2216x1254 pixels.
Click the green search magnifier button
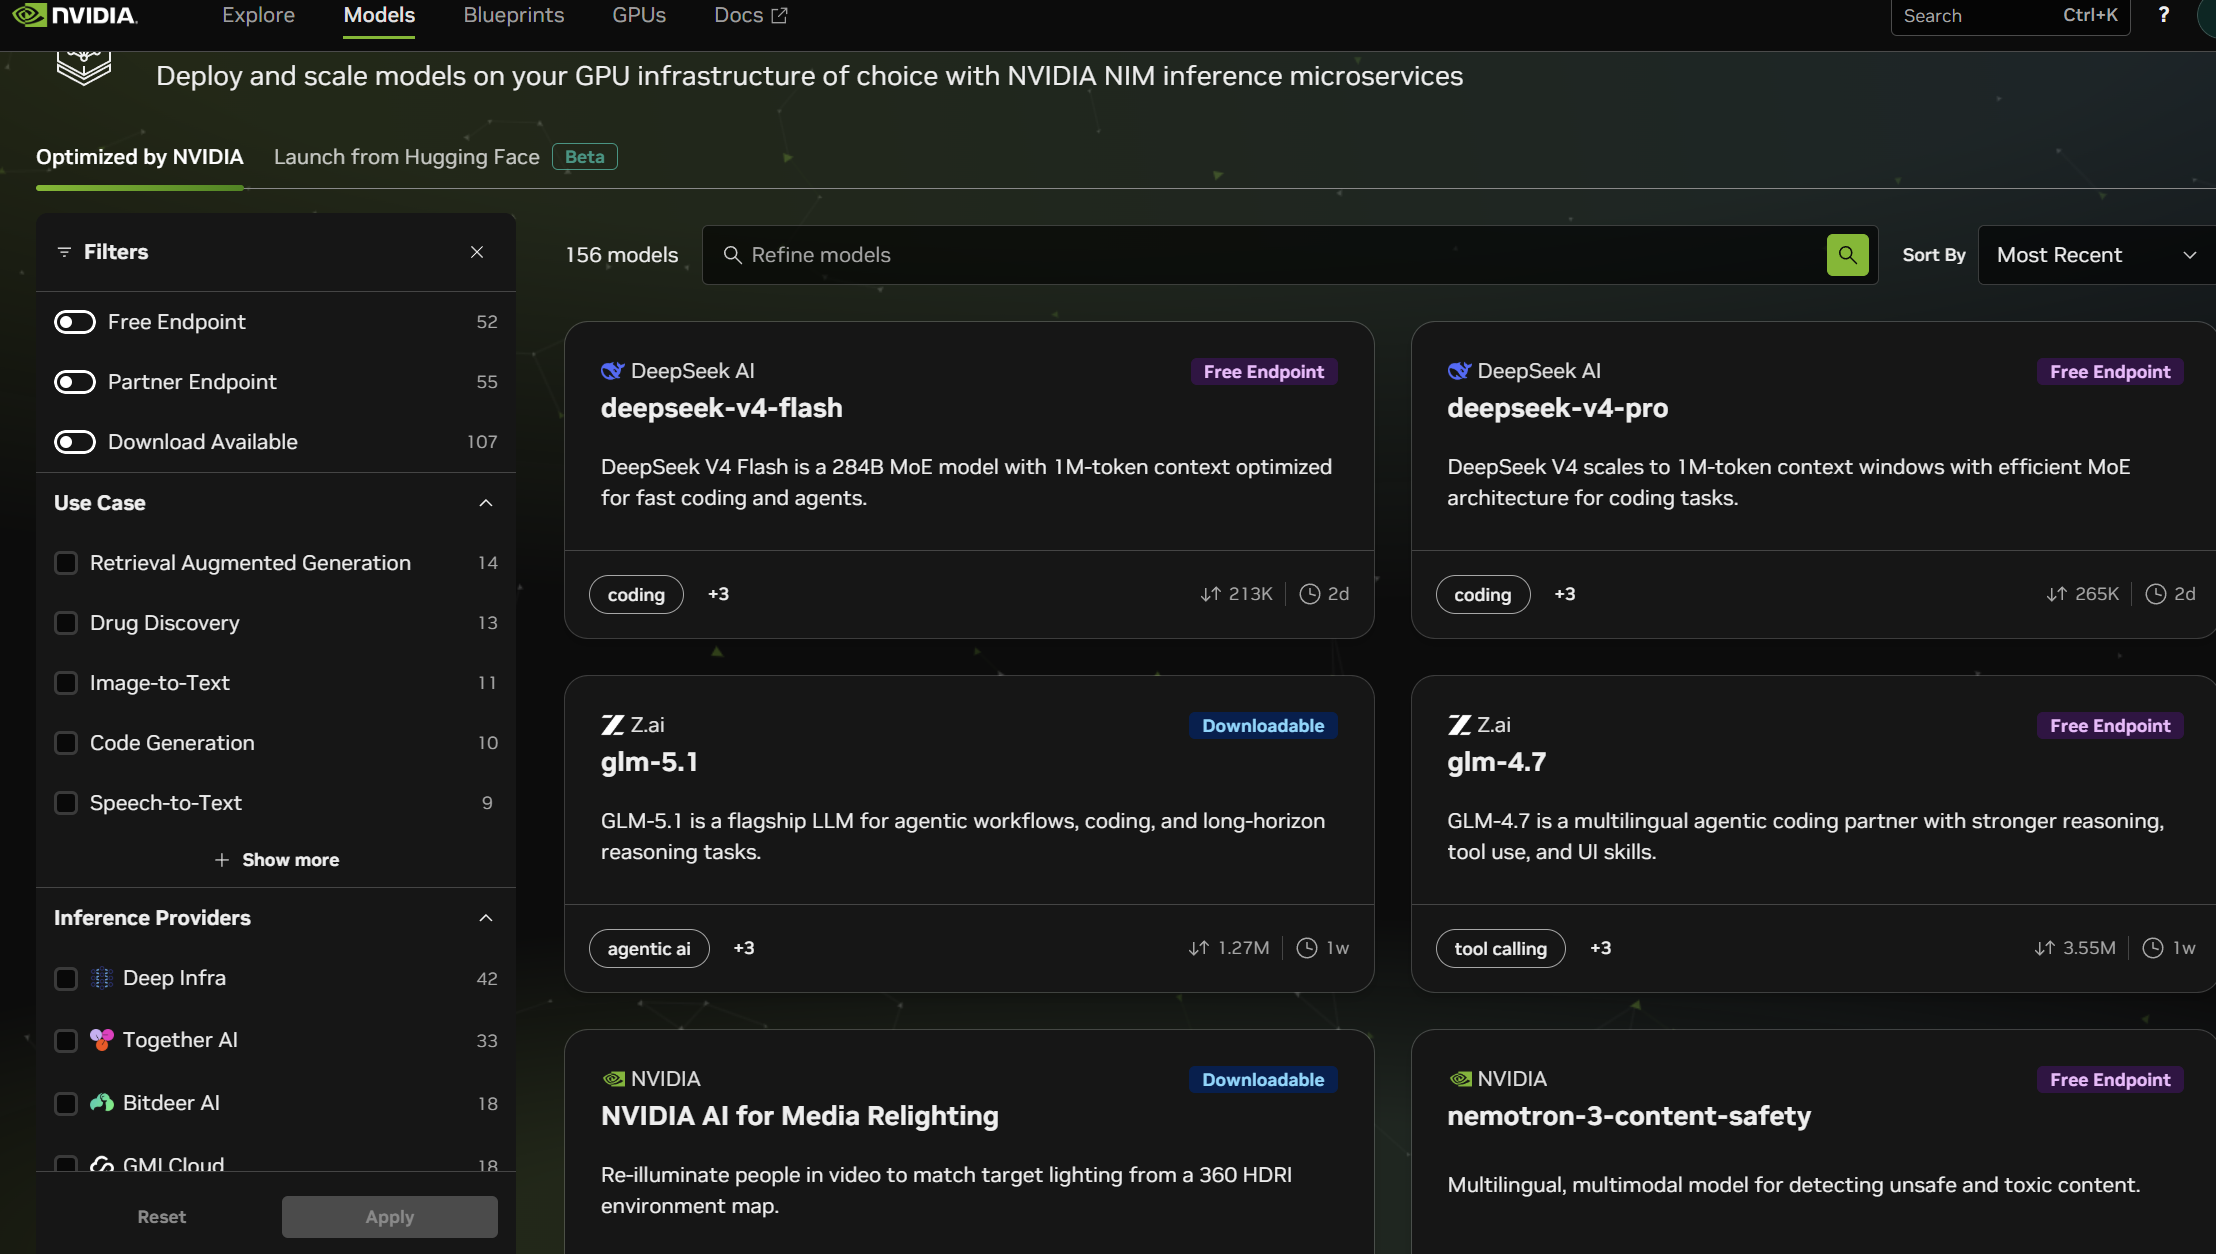pyautogui.click(x=1847, y=255)
